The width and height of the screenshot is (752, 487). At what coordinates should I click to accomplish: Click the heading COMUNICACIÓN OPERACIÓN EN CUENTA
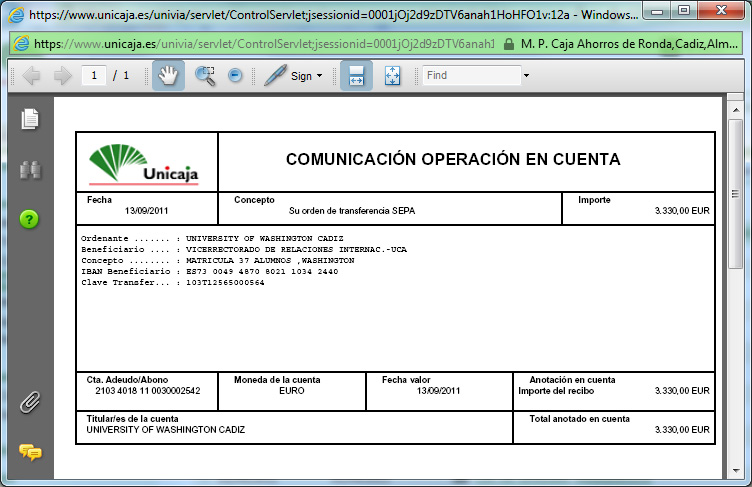[453, 159]
